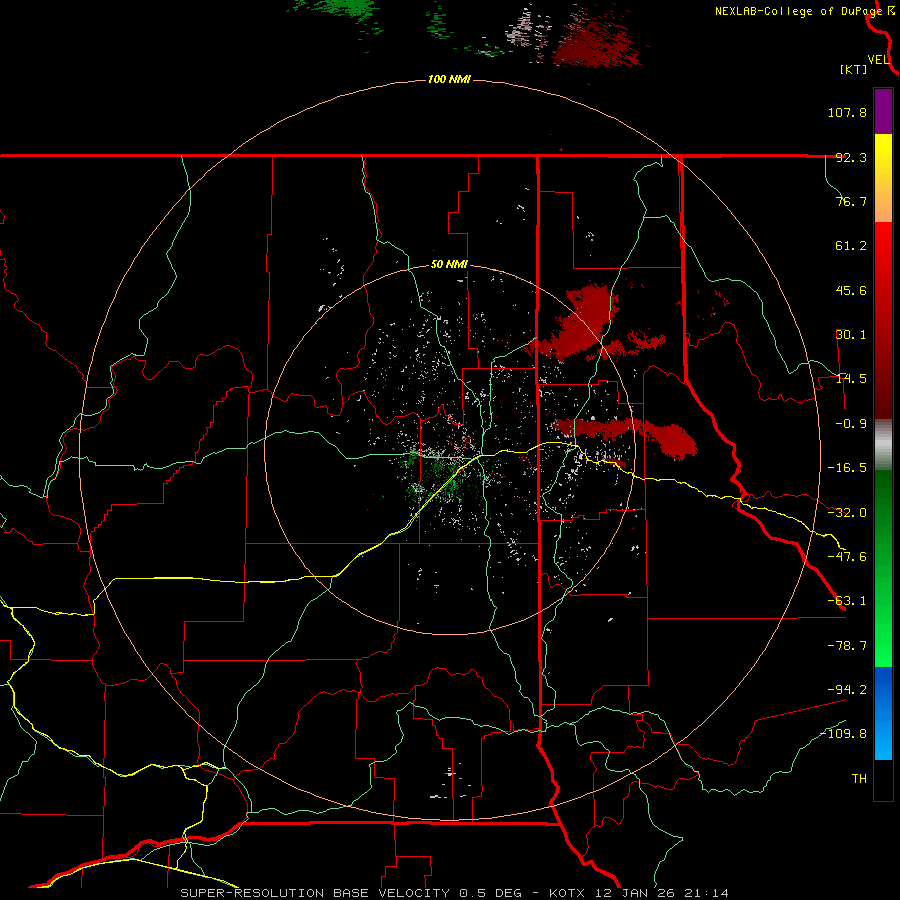Click the 45.6 scale value
This screenshot has width=900, height=900.
coord(851,290)
